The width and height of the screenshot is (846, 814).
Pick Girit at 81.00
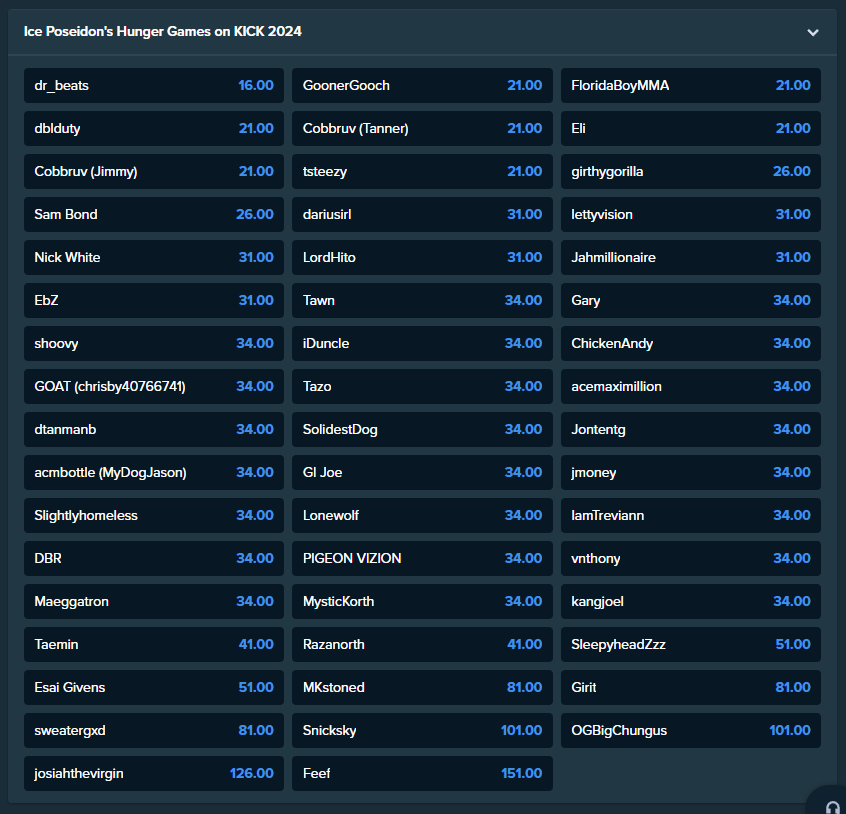tap(691, 688)
